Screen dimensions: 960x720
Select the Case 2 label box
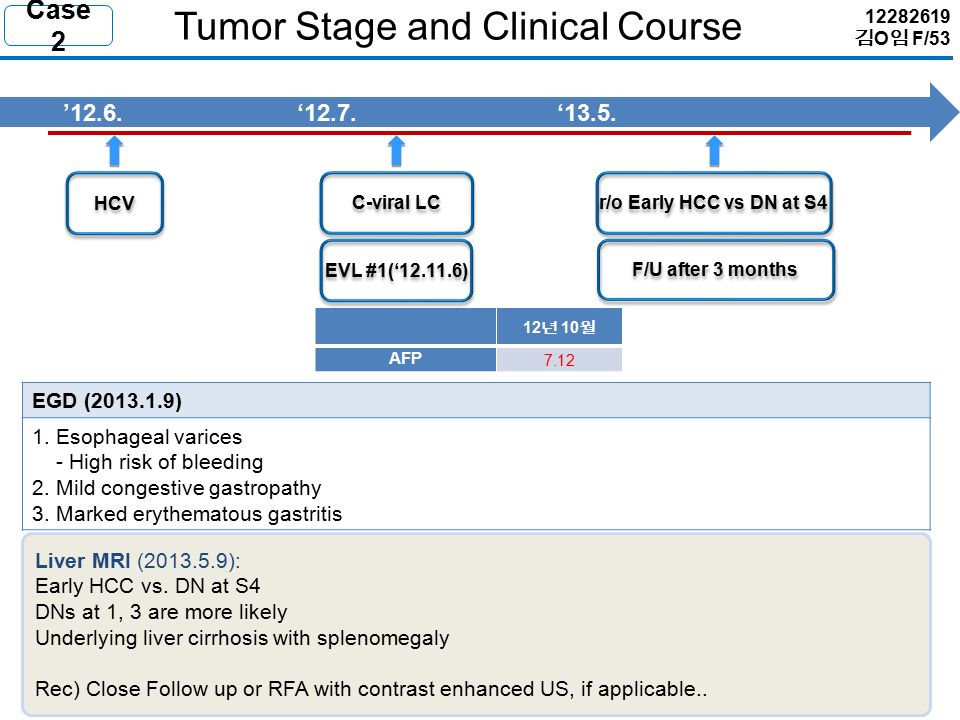tap(58, 26)
